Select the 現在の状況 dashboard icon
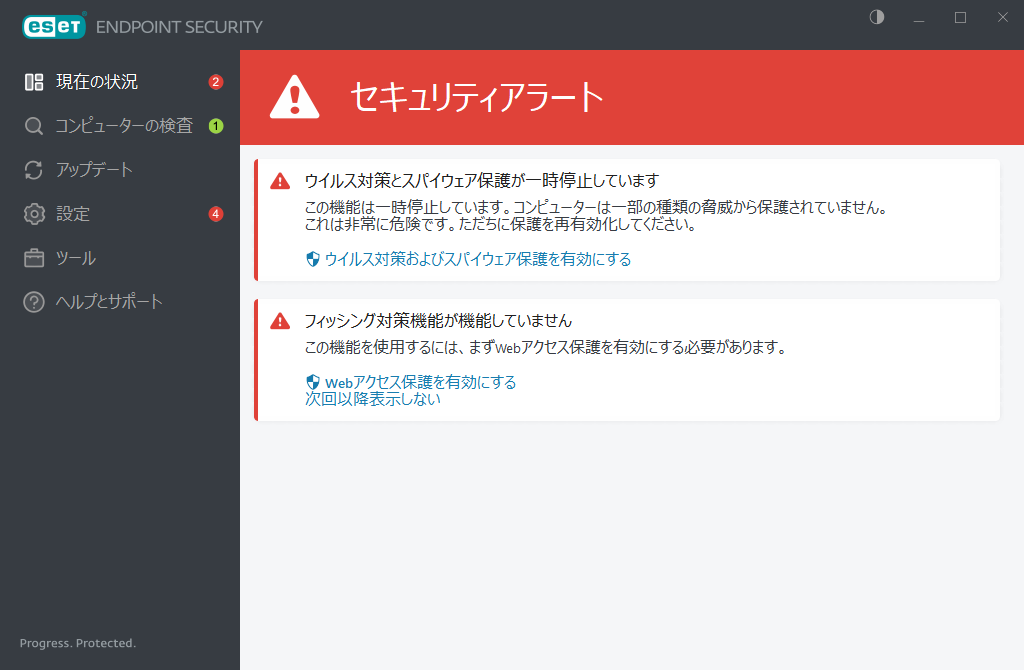The width and height of the screenshot is (1024, 670). [33, 82]
